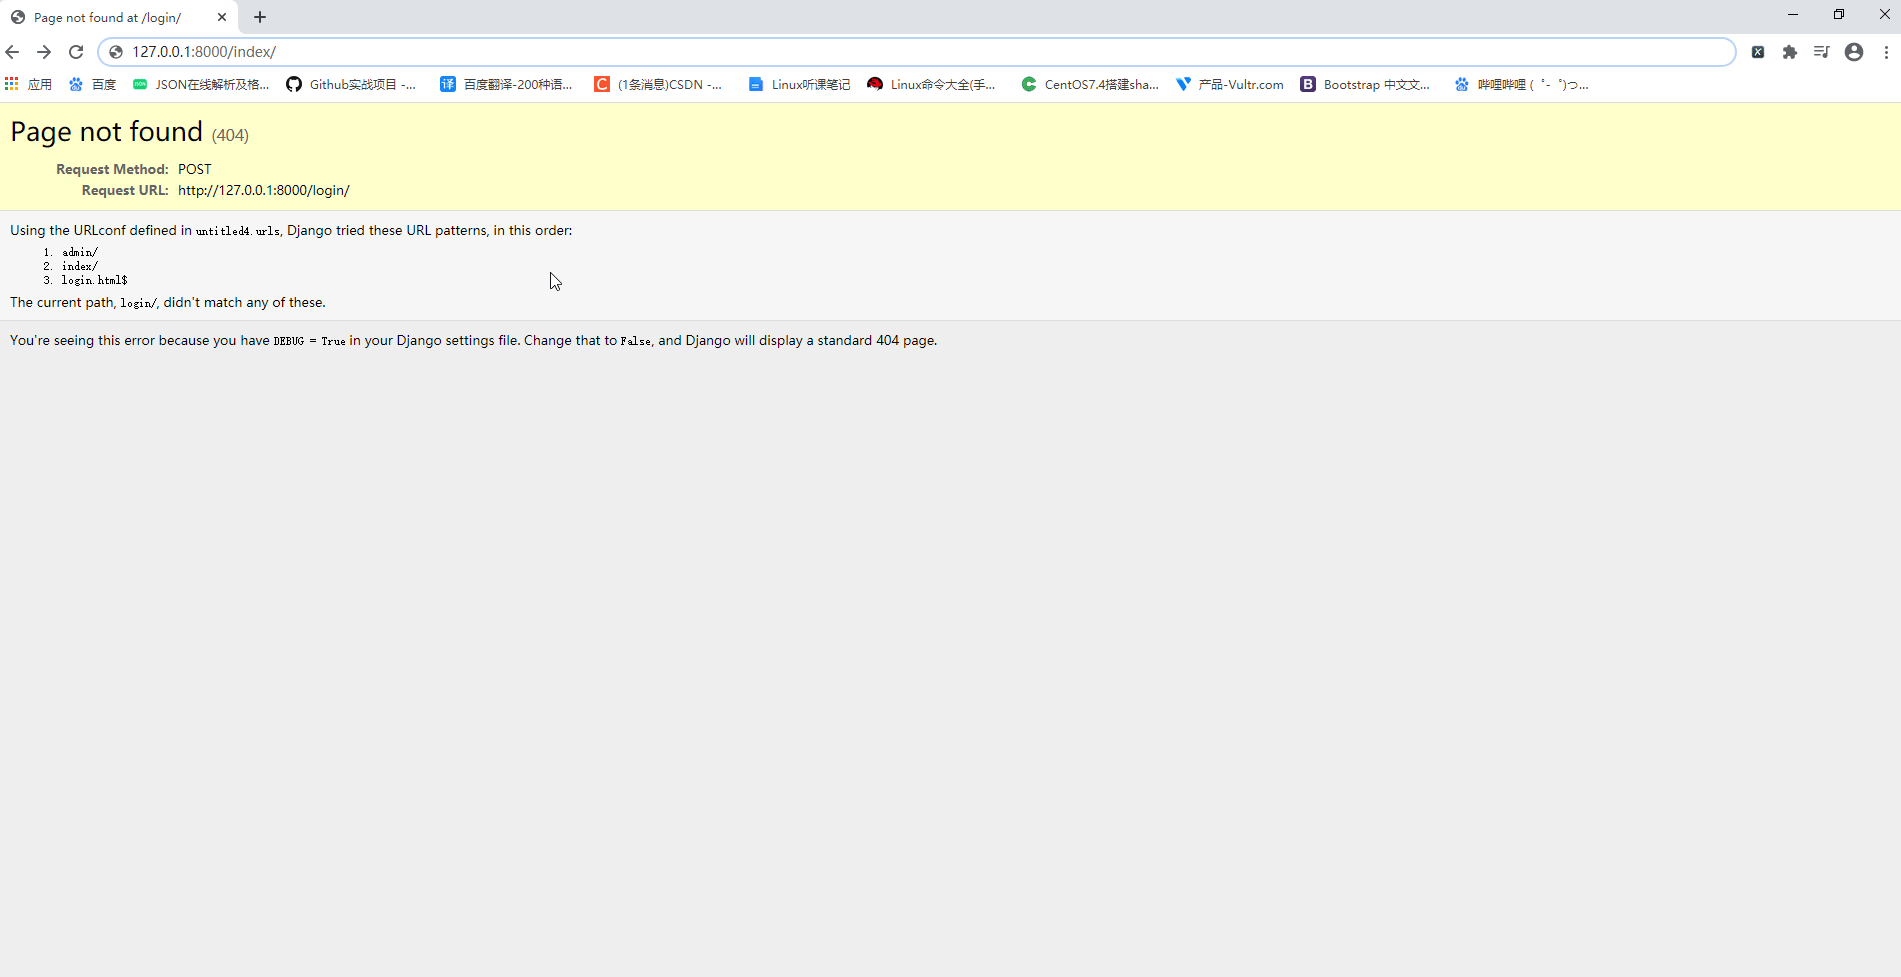Open the Linux命令大全 bookmark
Viewport: 1901px width, 977px height.
coord(932,84)
